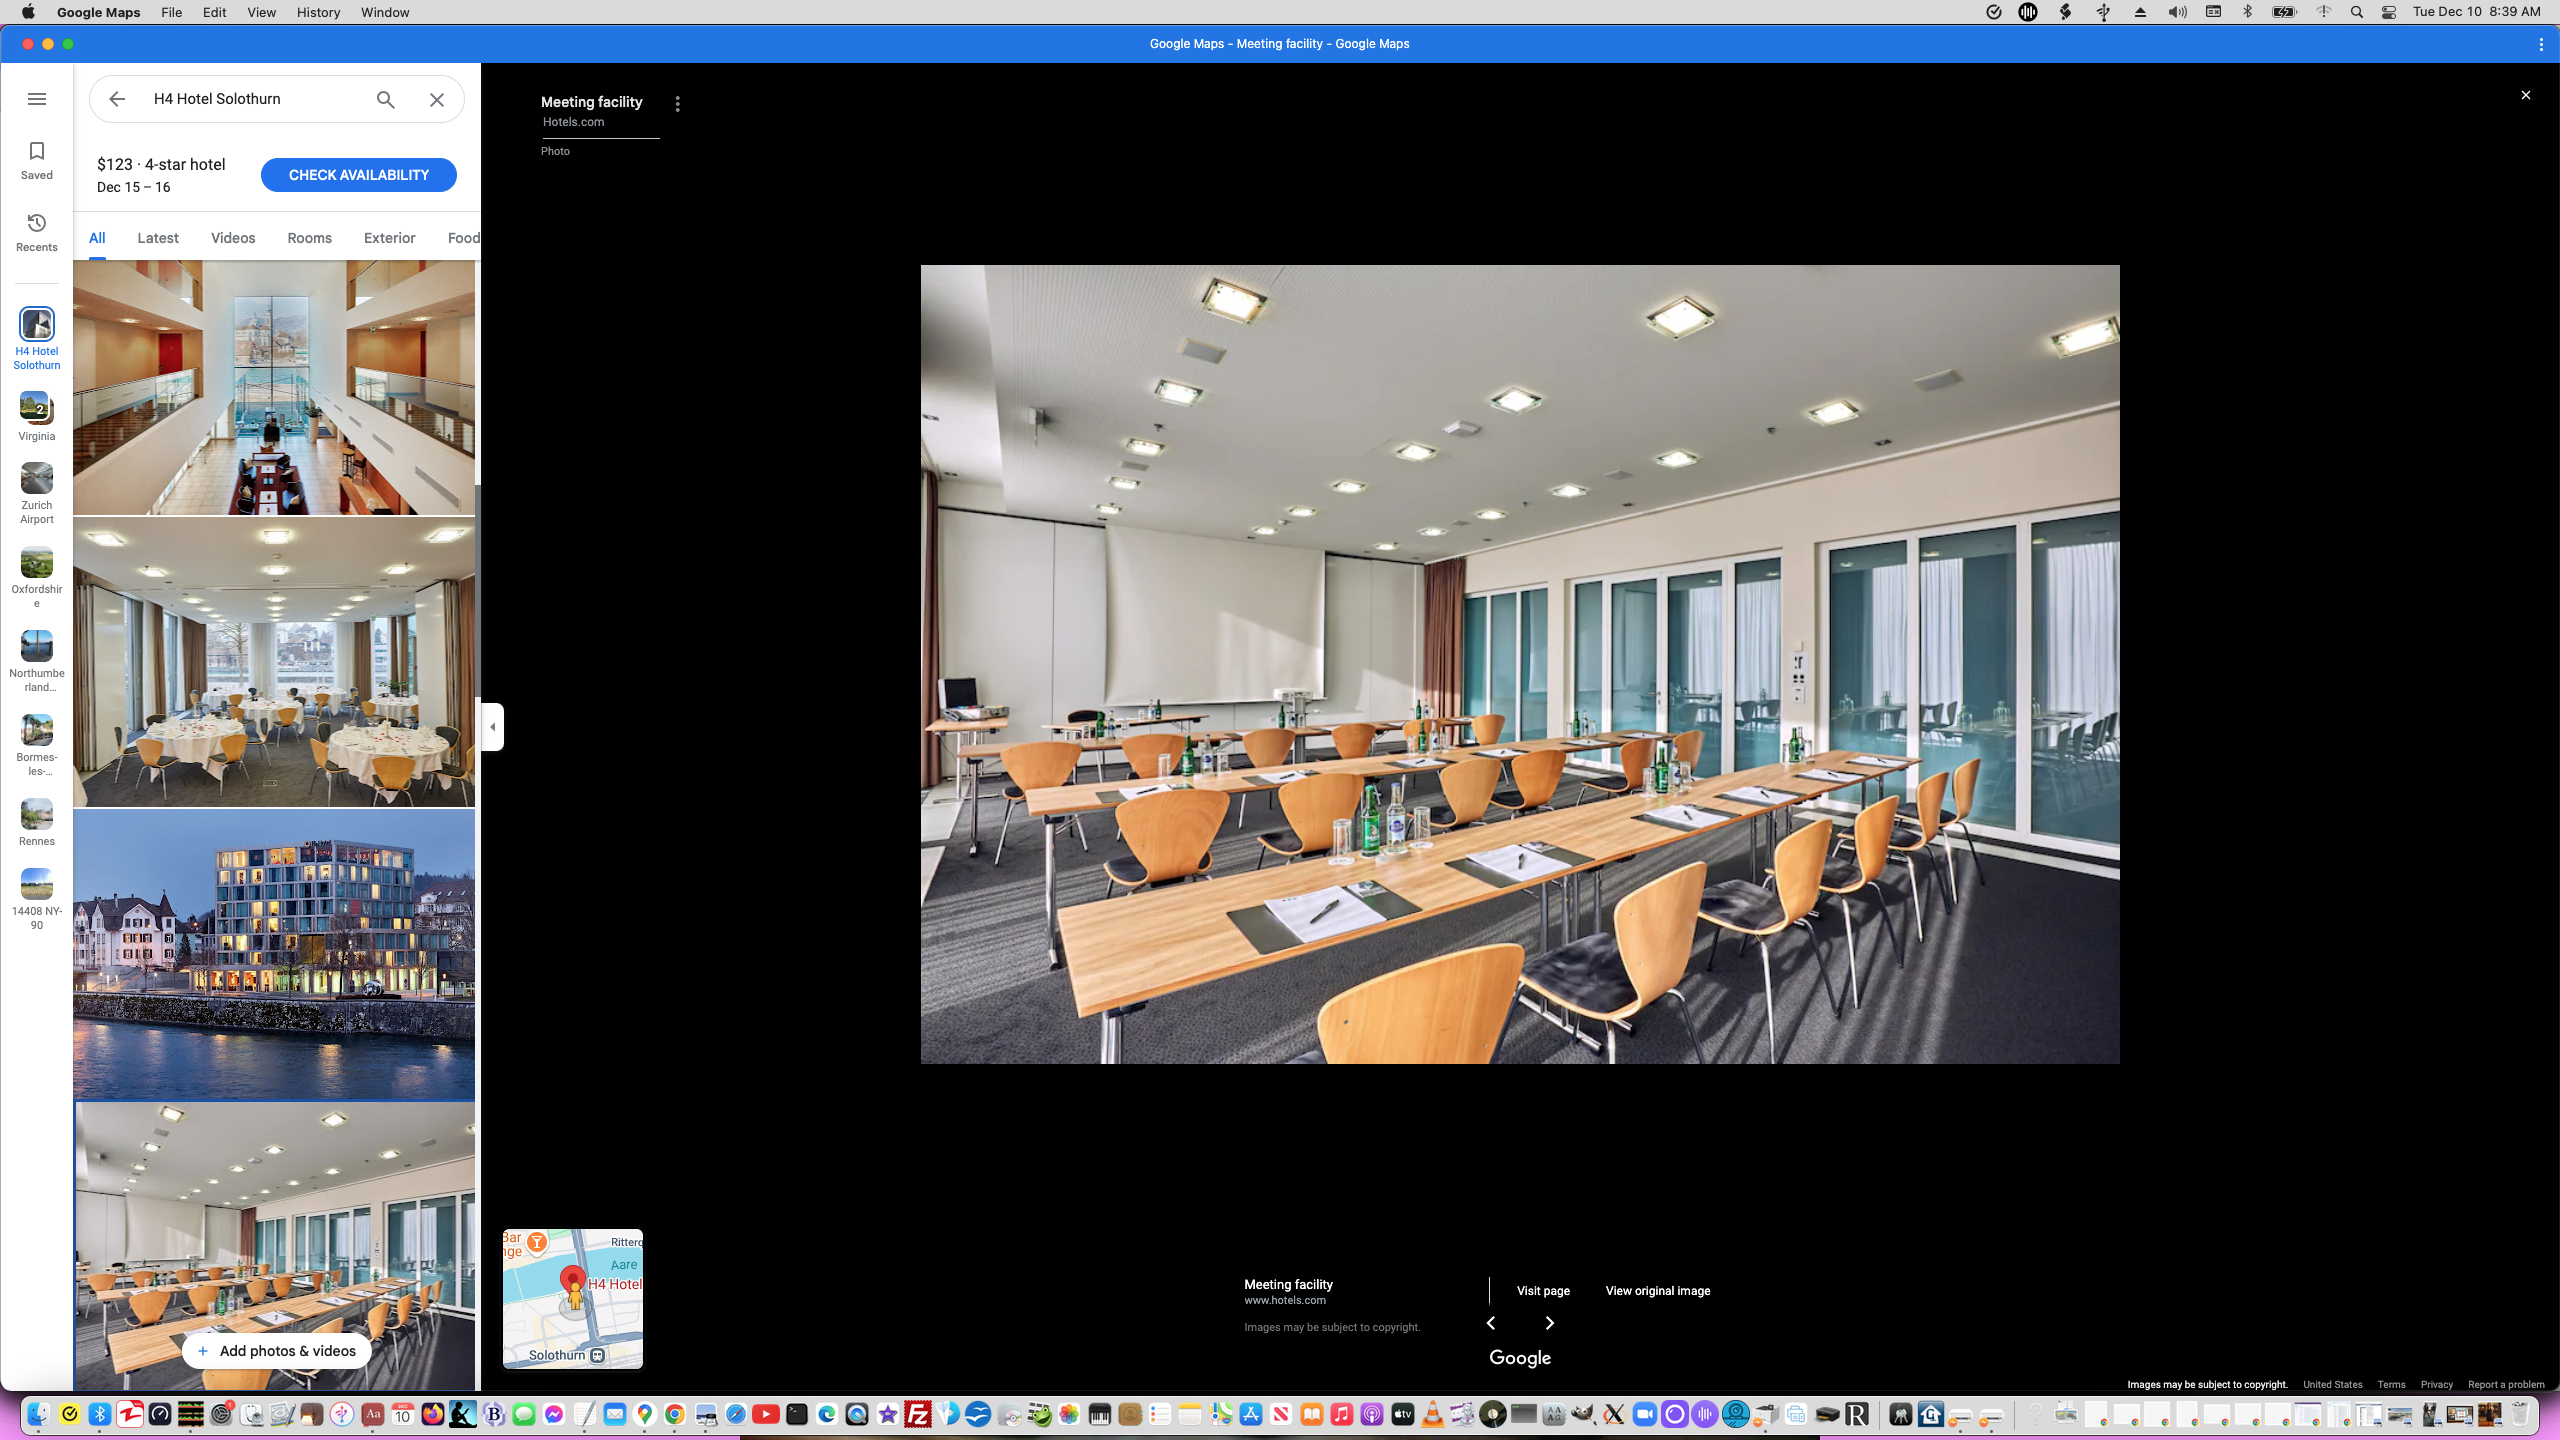The image size is (2560, 1440).
Task: Show the next photo with the right arrow
Action: click(x=1549, y=1322)
